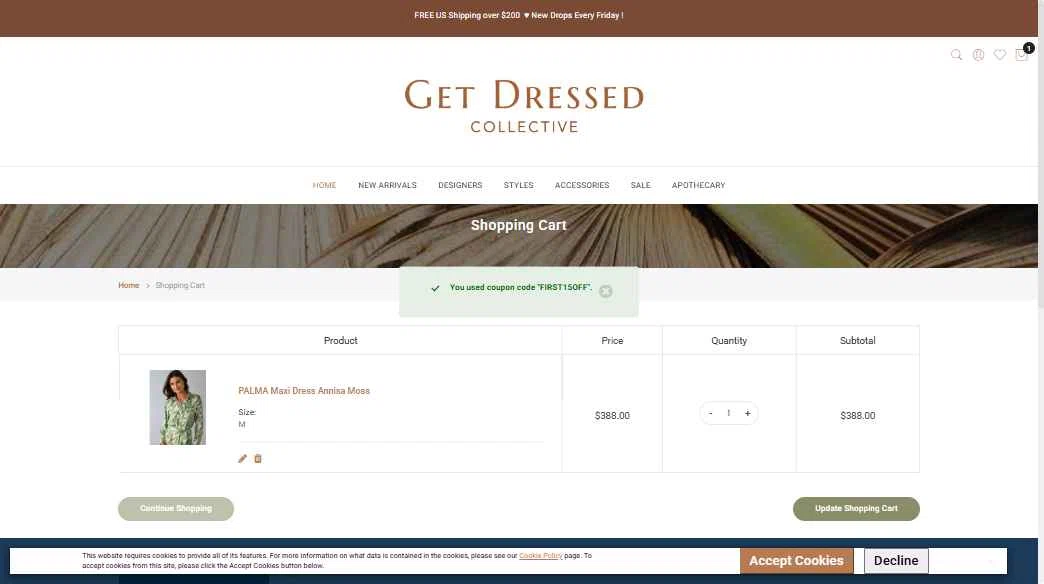Click the Accept Cookies button
The image size is (1044, 584).
pyautogui.click(x=796, y=561)
